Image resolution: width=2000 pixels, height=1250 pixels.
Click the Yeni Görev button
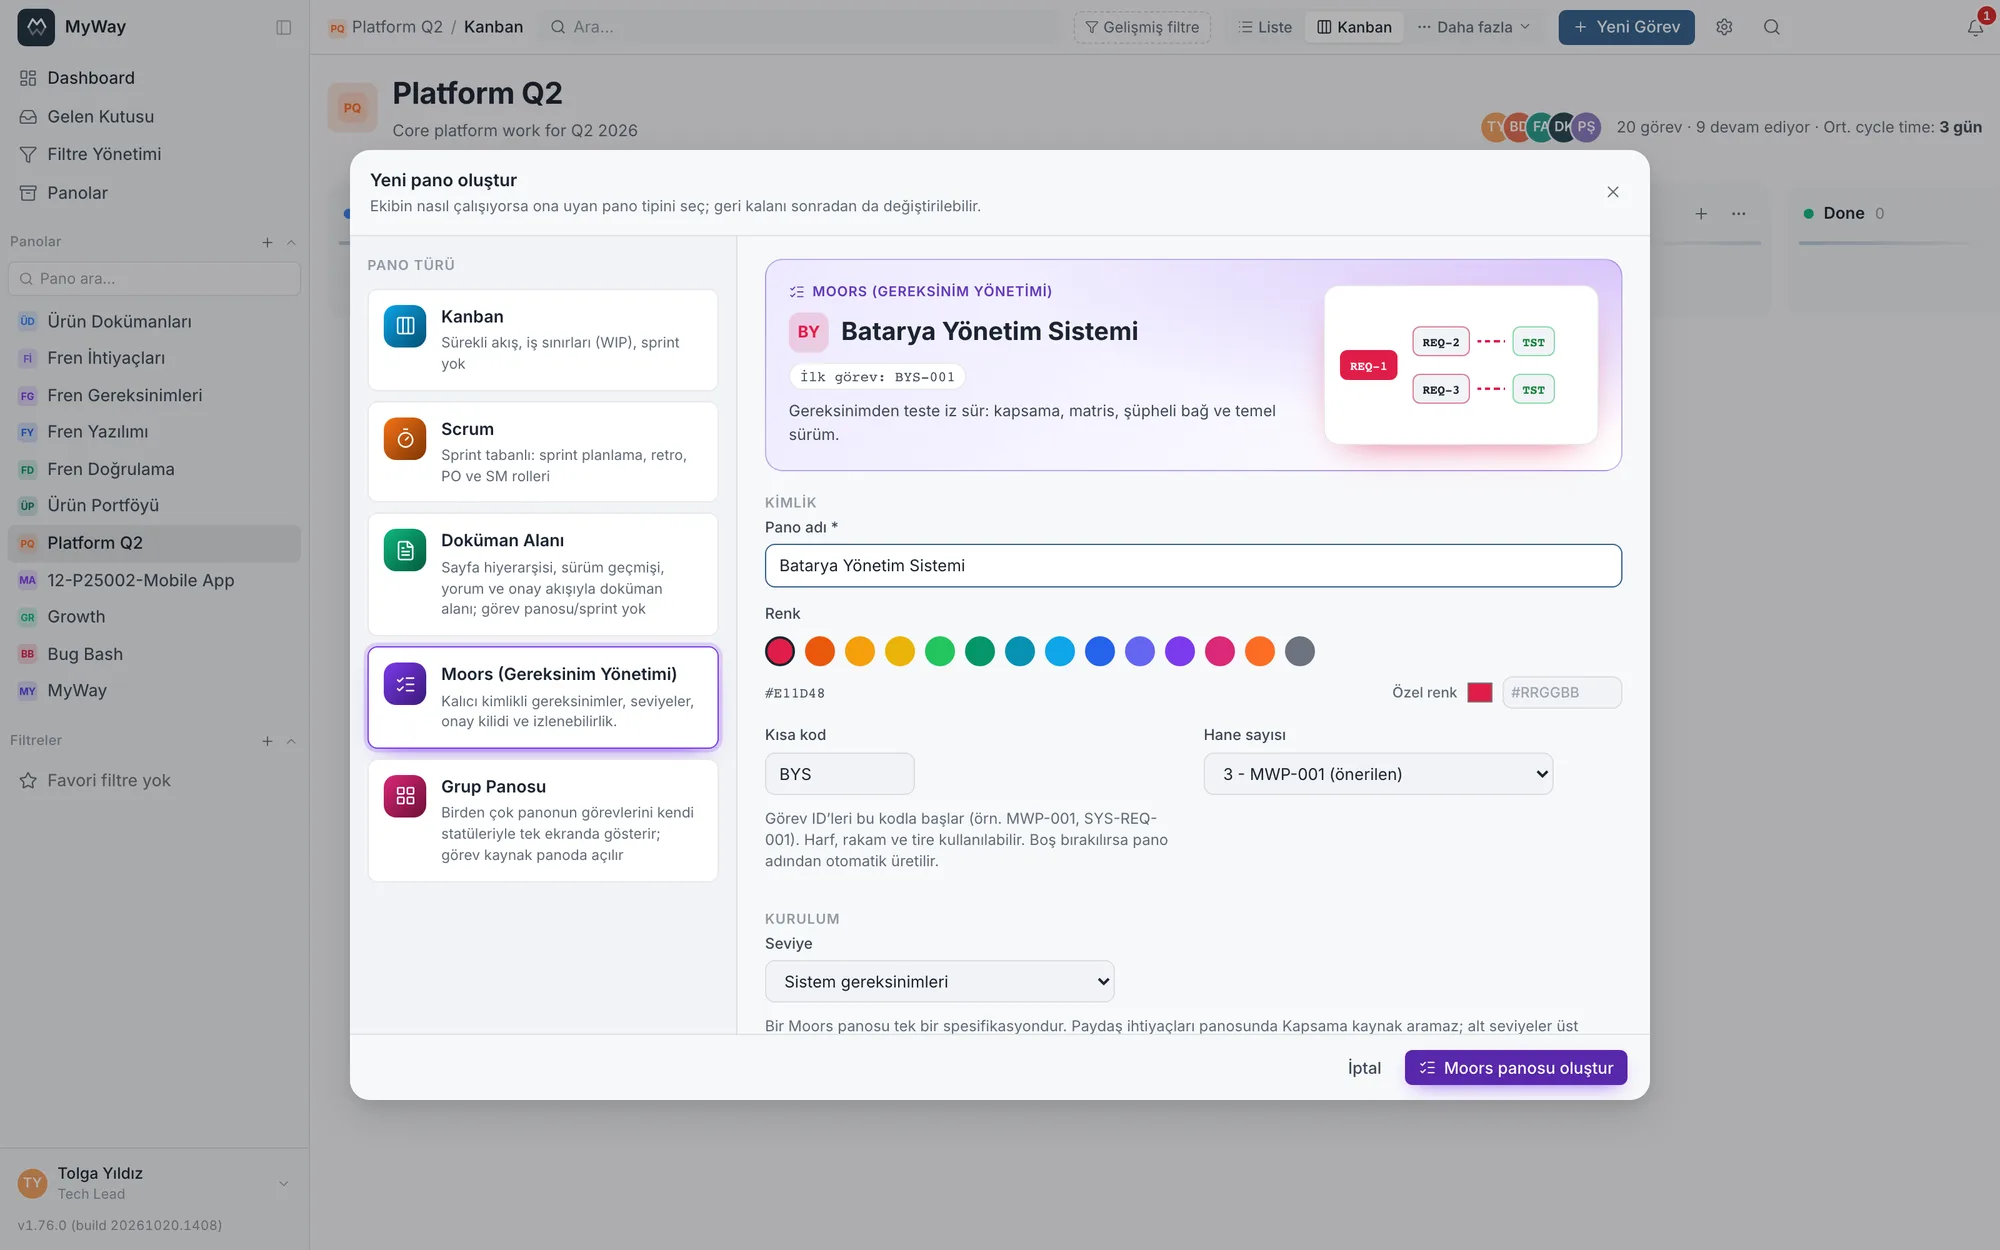coord(1626,27)
